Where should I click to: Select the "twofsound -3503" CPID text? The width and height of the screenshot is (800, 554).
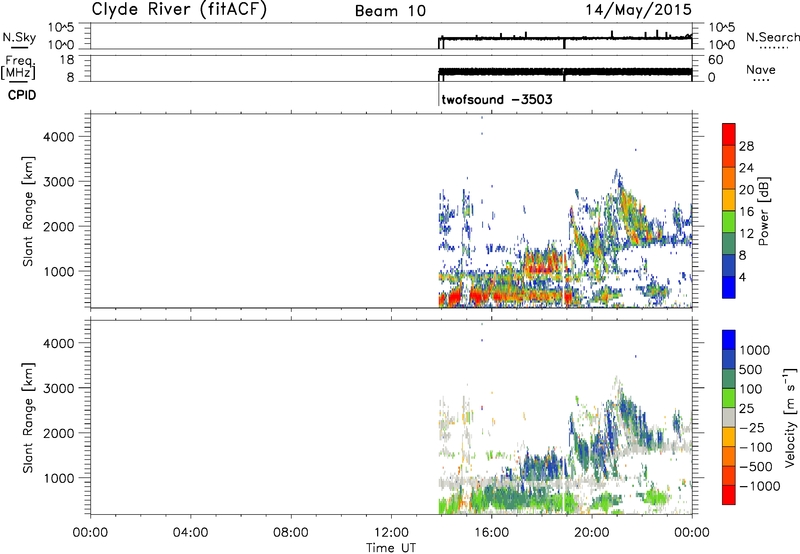tap(497, 99)
